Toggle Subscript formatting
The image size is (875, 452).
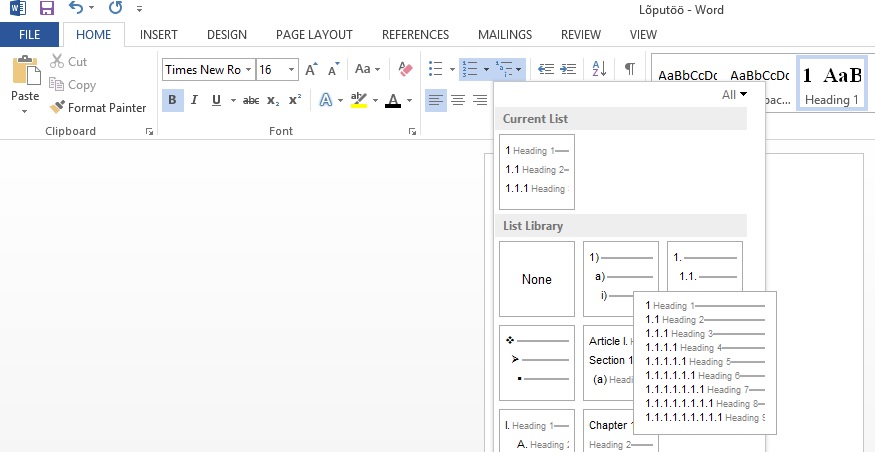[x=273, y=100]
